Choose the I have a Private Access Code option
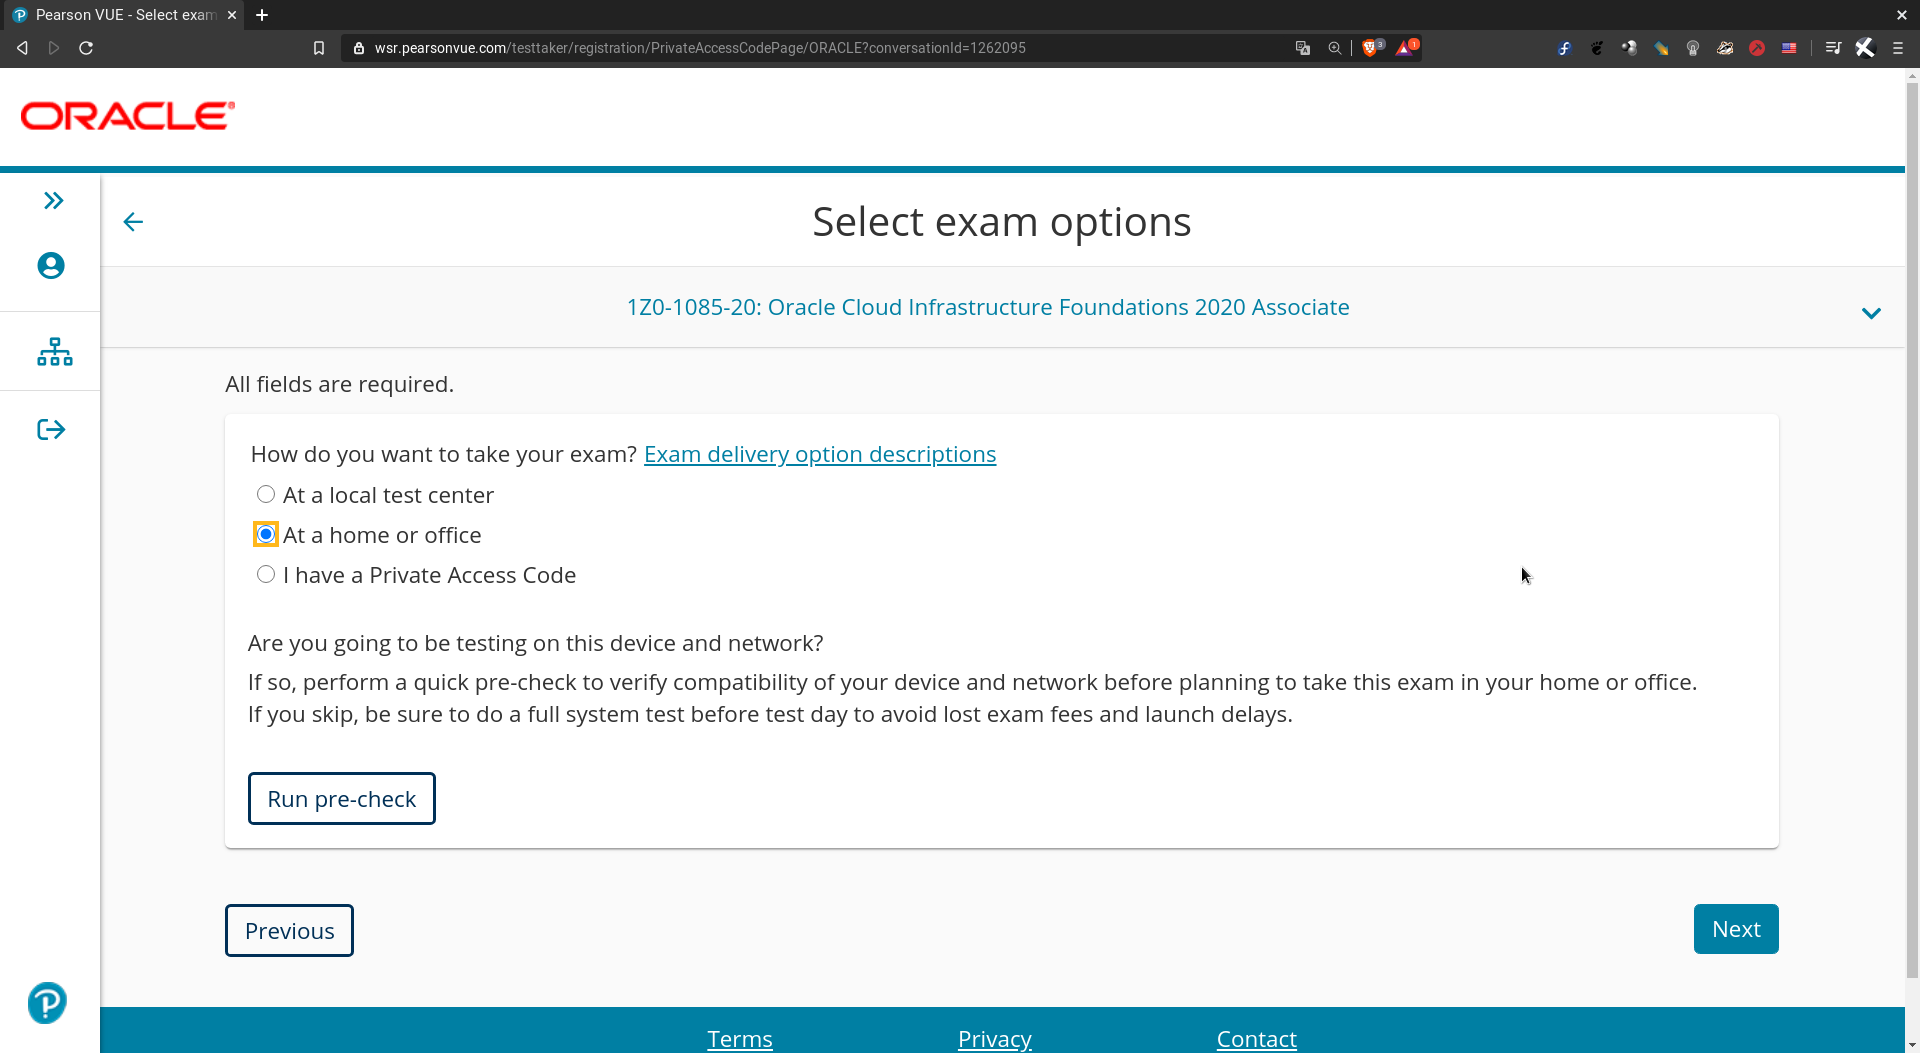Viewport: 1920px width, 1053px height. 265,574
